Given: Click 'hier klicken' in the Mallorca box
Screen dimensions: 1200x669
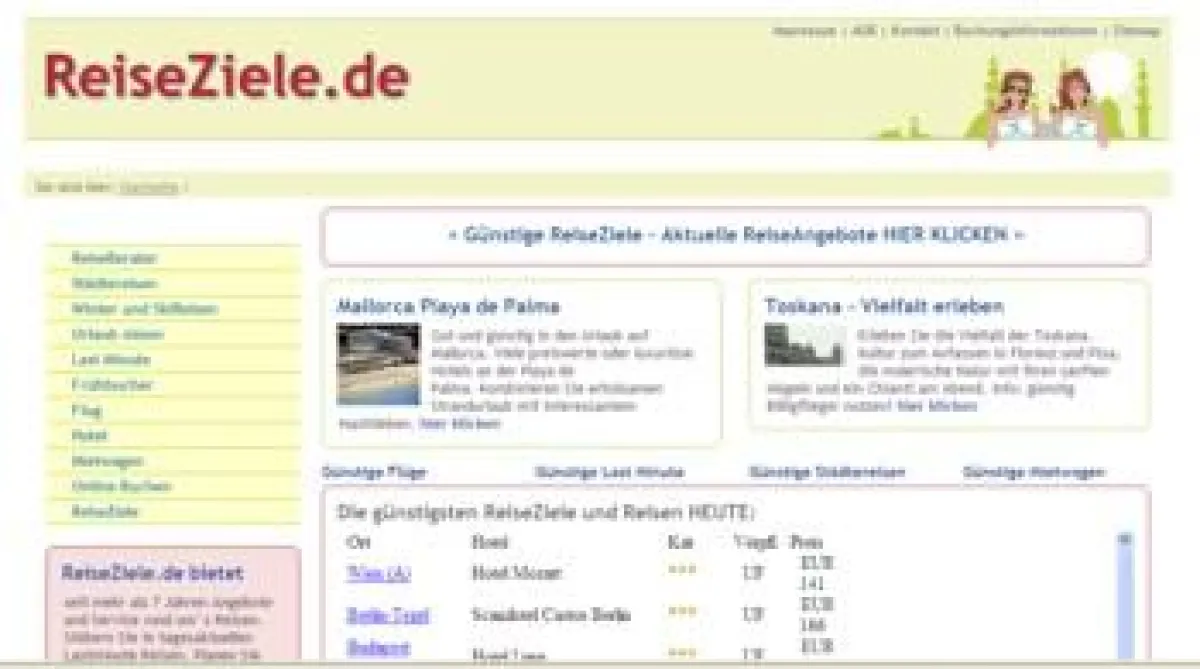Looking at the screenshot, I should (x=460, y=424).
